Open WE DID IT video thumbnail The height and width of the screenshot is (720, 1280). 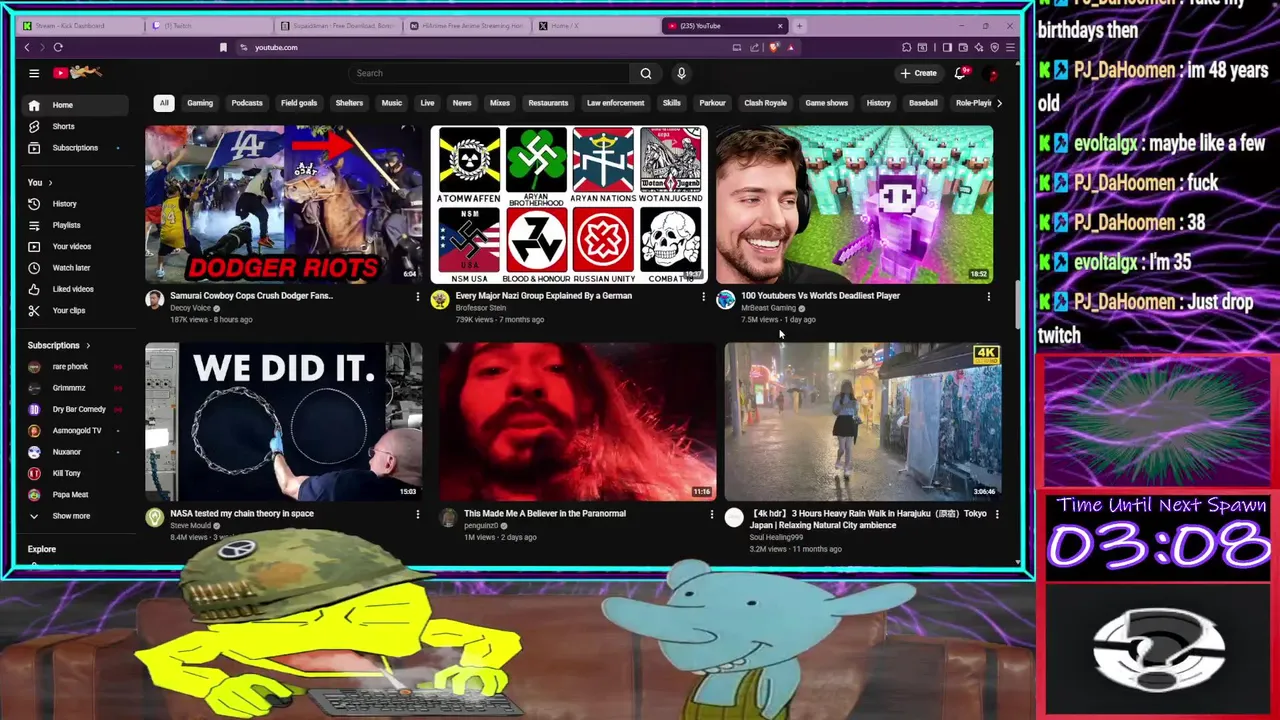pyautogui.click(x=283, y=421)
